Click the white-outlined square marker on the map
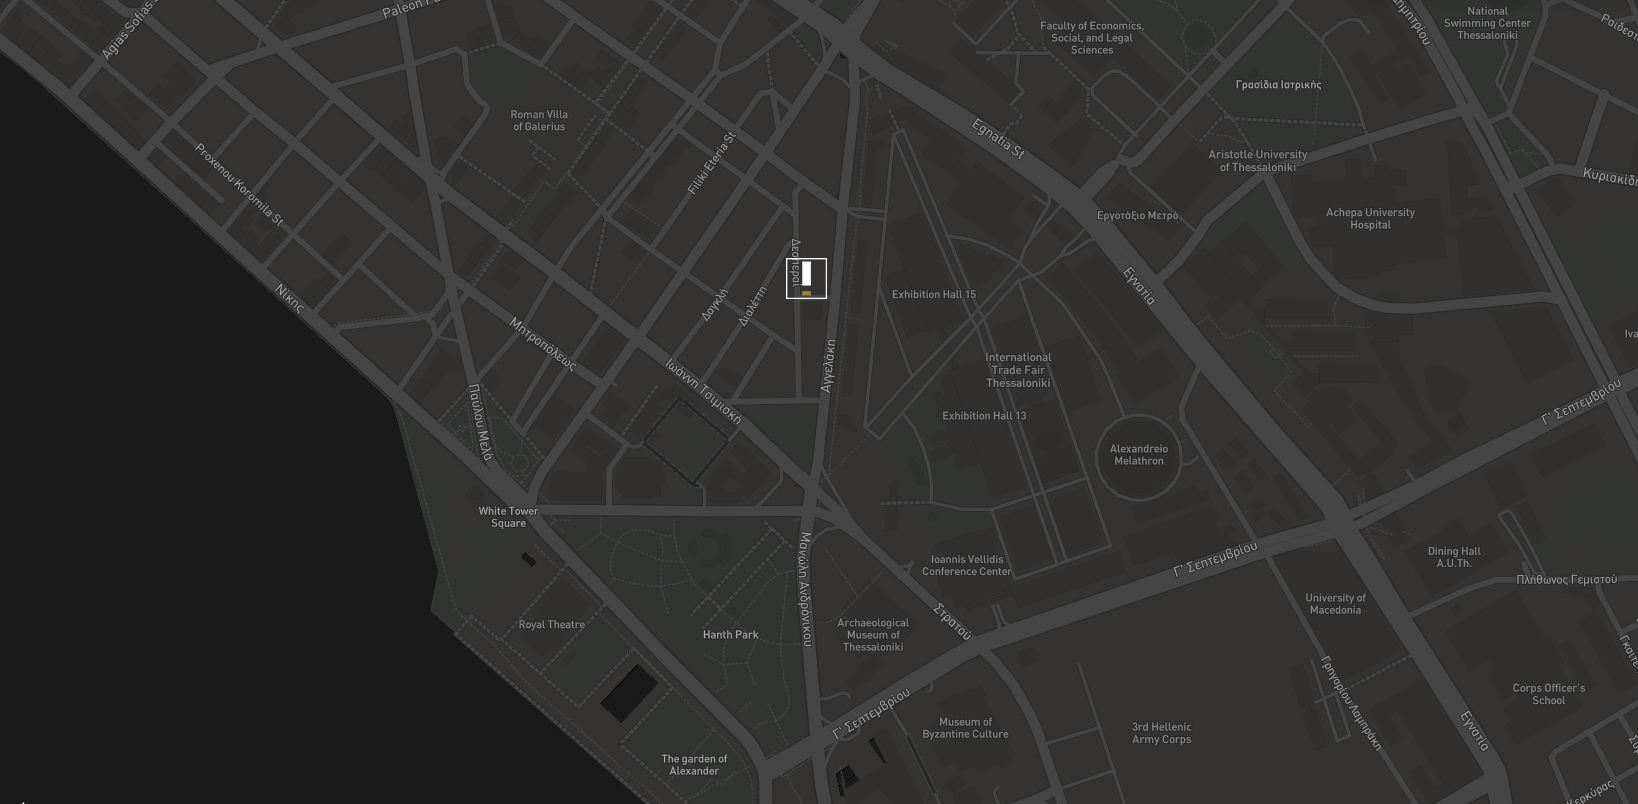 tap(806, 278)
